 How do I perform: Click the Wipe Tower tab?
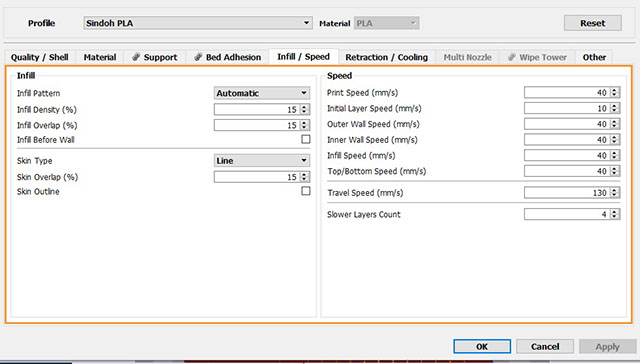coord(537,57)
